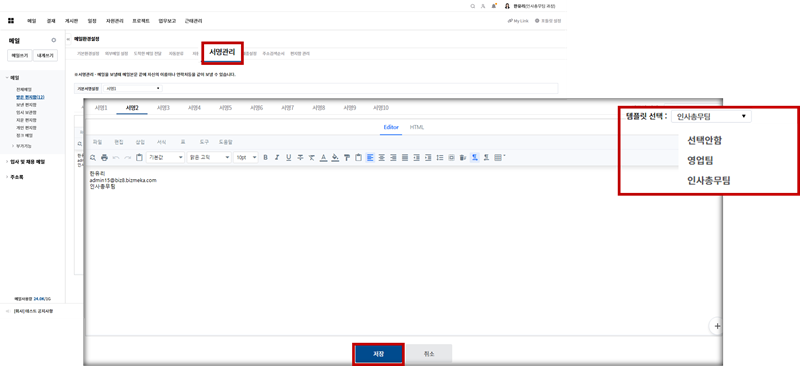Click inside the signature editor text area

tap(403, 250)
